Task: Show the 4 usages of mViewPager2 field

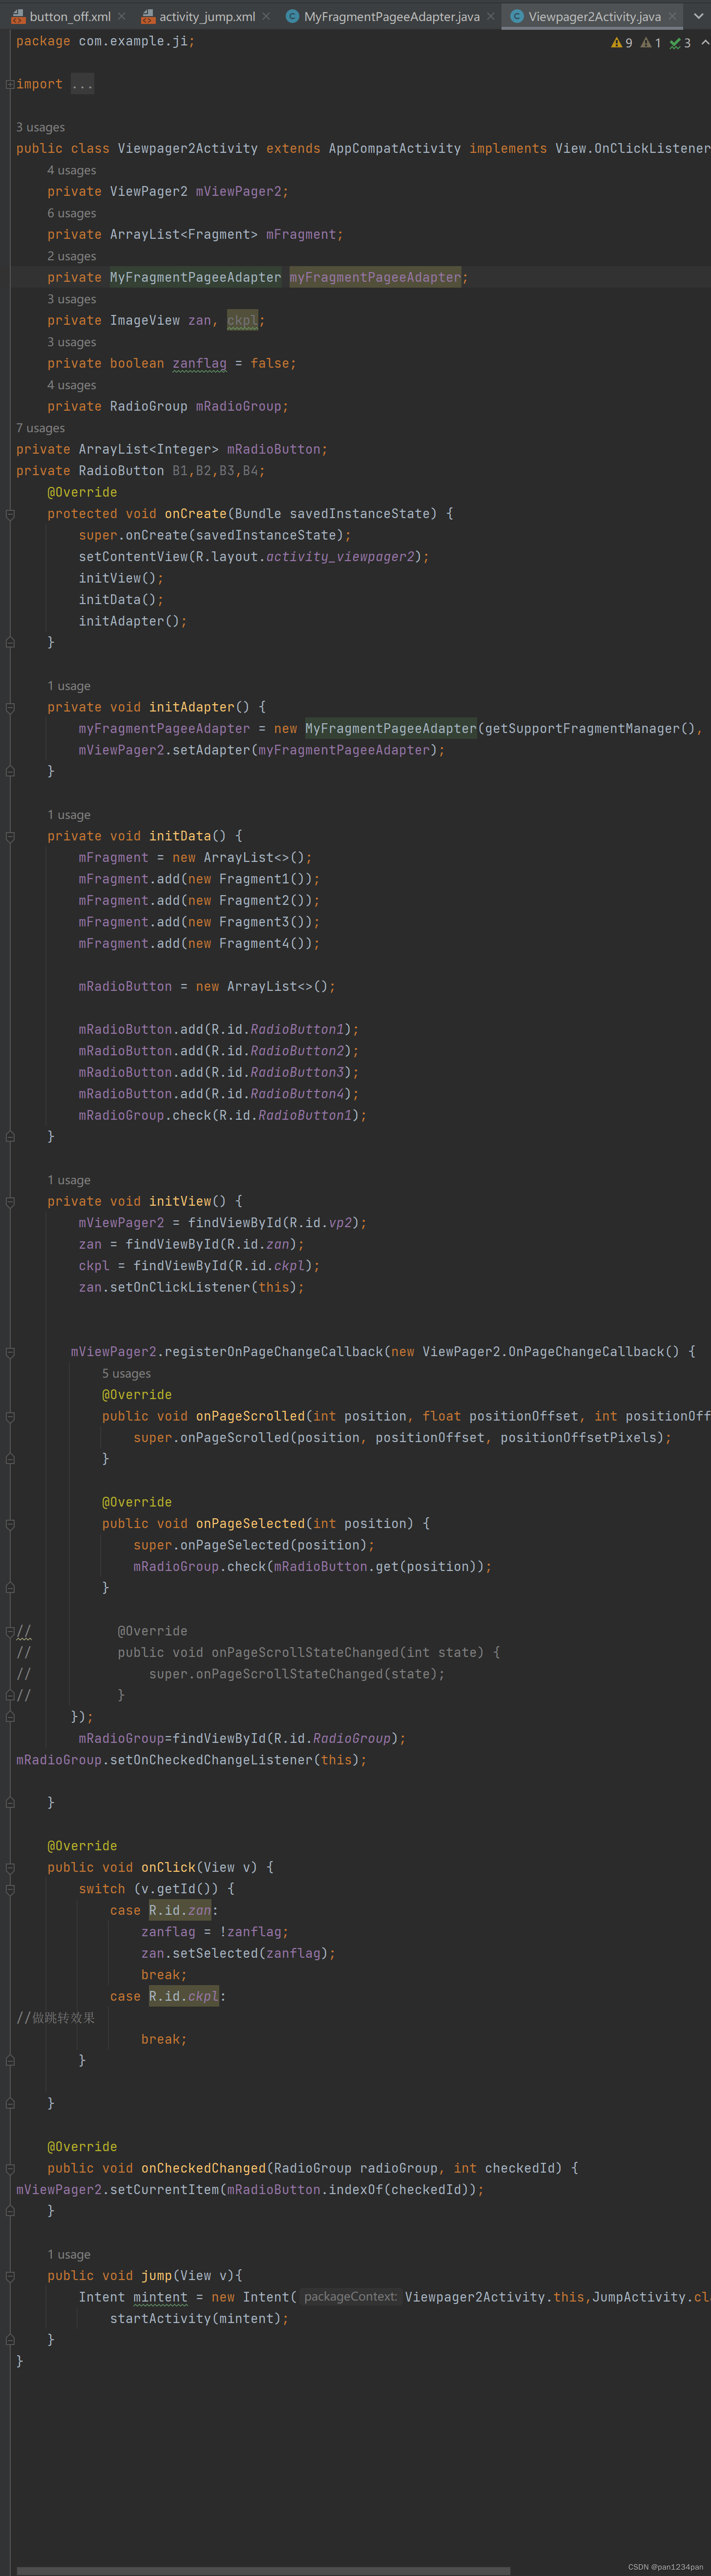Action: (71, 170)
